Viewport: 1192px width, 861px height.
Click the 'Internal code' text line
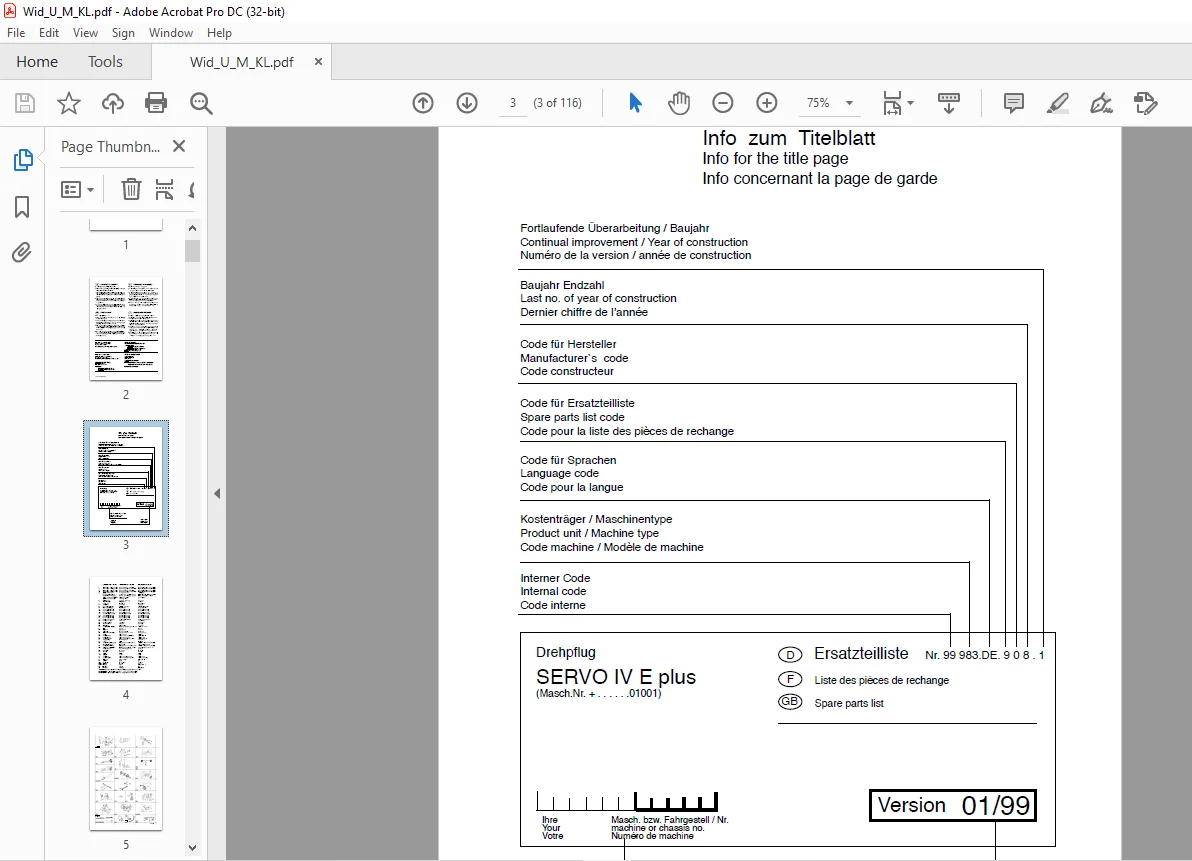[x=553, y=591]
